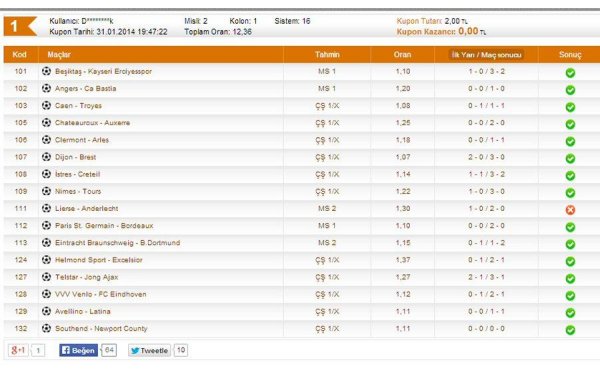600x385 pixels.
Task: Click soccer ball icon beside Caen - Troyes
Action: click(46, 105)
